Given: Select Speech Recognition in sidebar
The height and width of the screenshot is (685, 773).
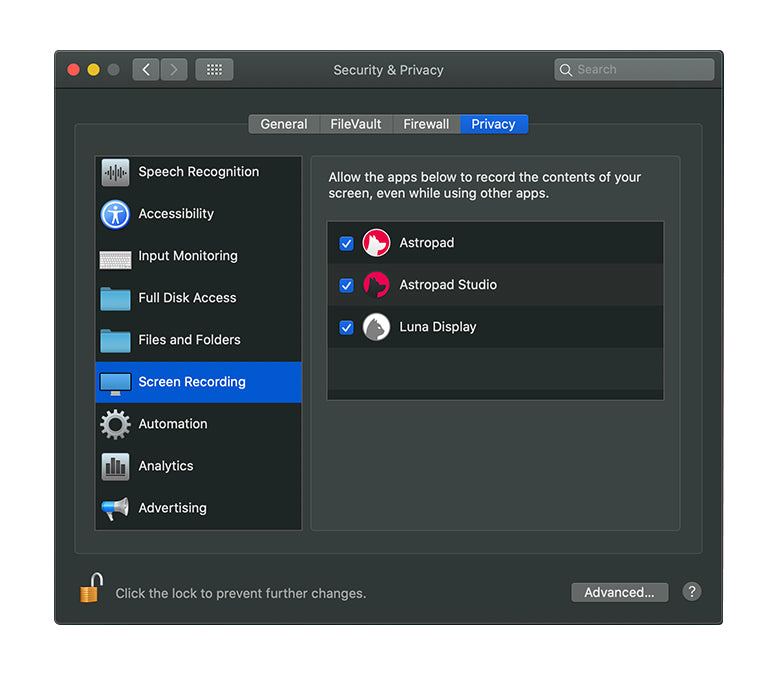Looking at the screenshot, I should tap(198, 172).
